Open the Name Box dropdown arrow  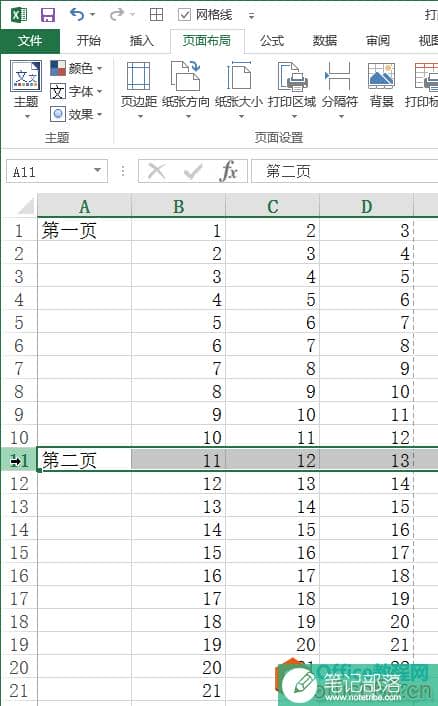98,171
